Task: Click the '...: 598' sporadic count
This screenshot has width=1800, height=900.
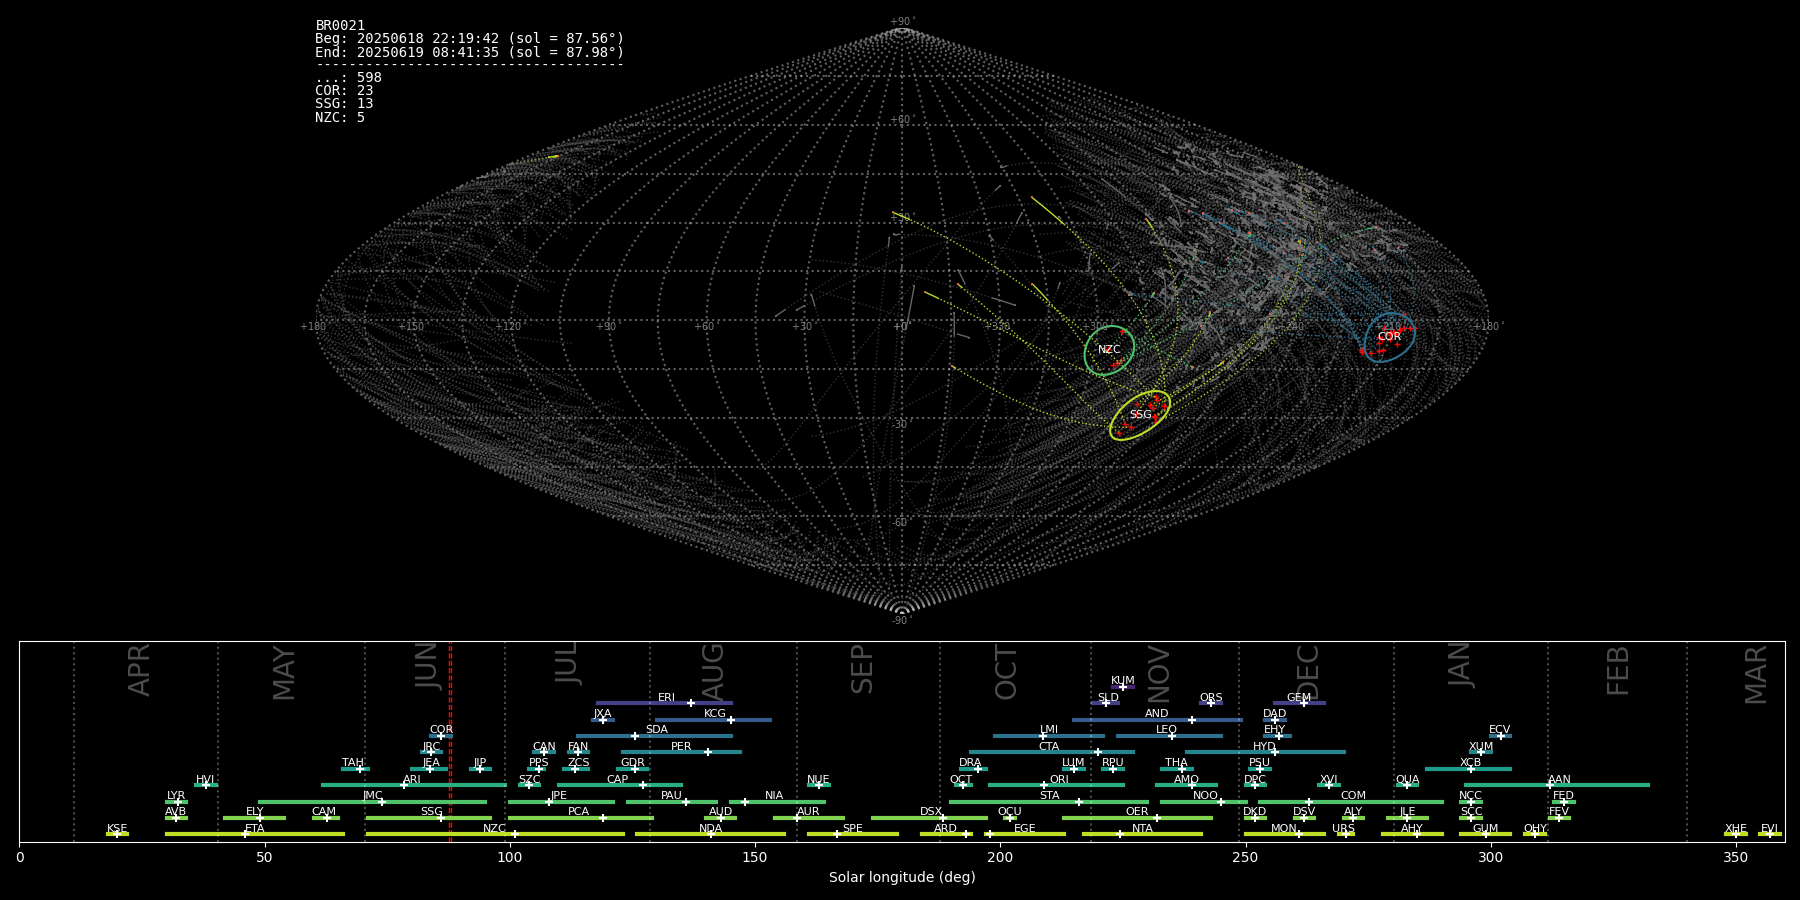Action: pyautogui.click(x=348, y=77)
